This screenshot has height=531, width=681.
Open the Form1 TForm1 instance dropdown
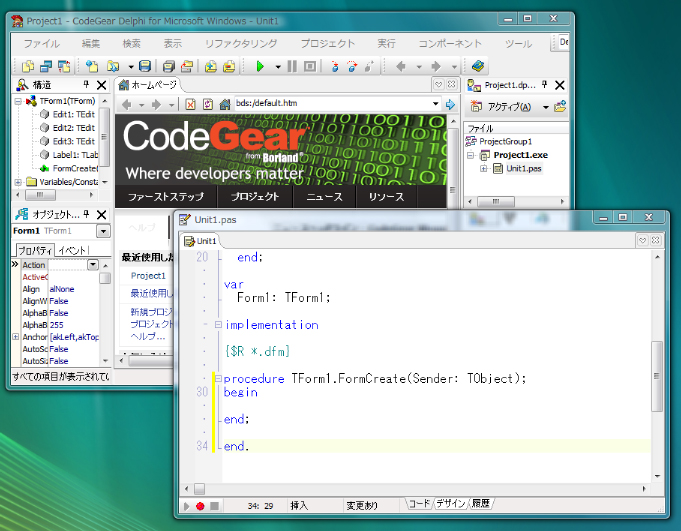(x=103, y=231)
